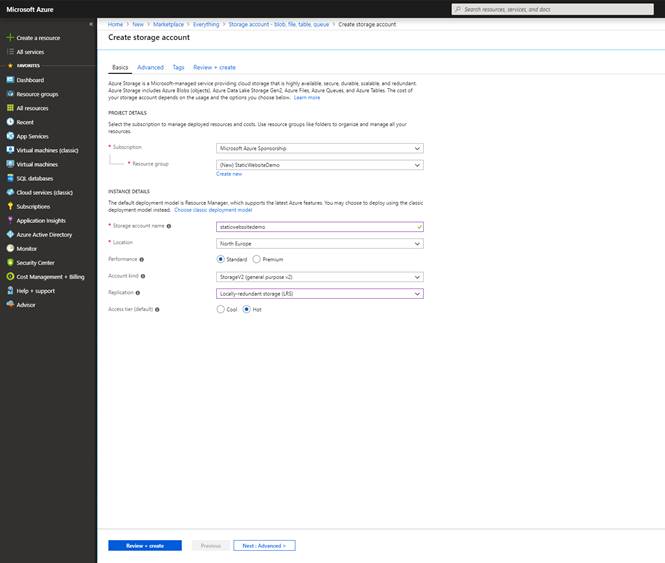Open the Advisor icon in sidebar

pos(10,304)
